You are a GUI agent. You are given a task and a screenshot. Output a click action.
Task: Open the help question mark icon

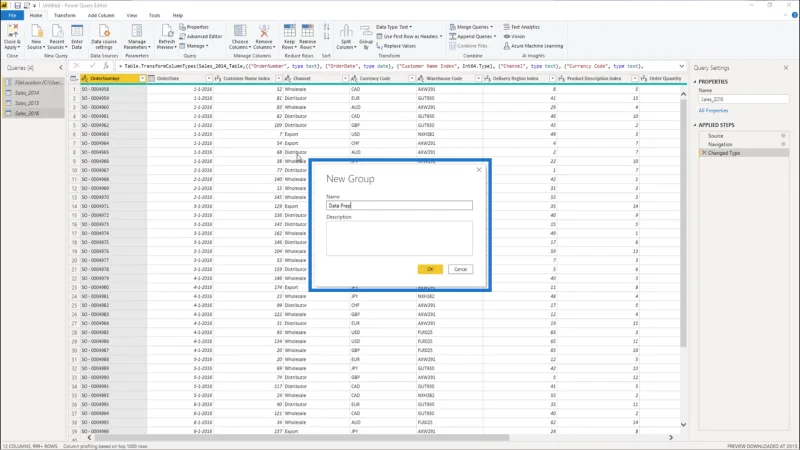pyautogui.click(x=795, y=15)
